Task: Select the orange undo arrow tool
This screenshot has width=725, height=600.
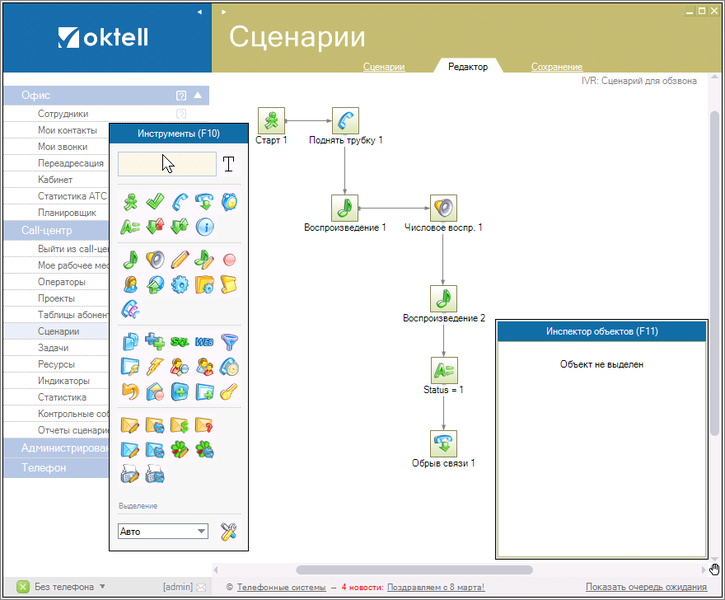Action: (x=131, y=392)
